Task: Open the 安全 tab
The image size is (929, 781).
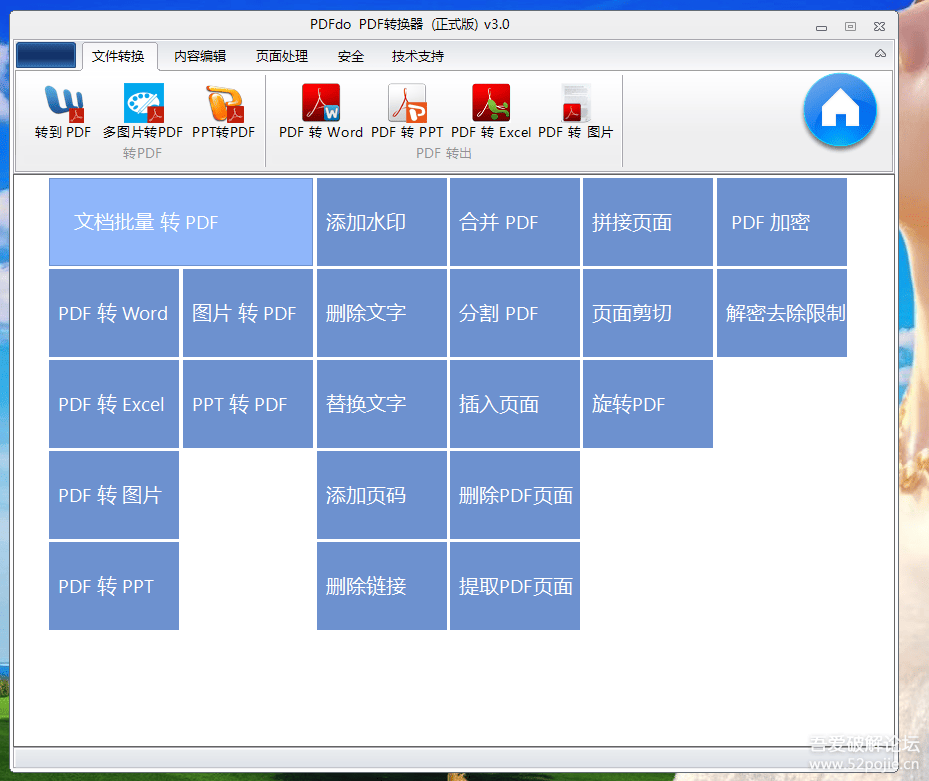Action: (351, 56)
